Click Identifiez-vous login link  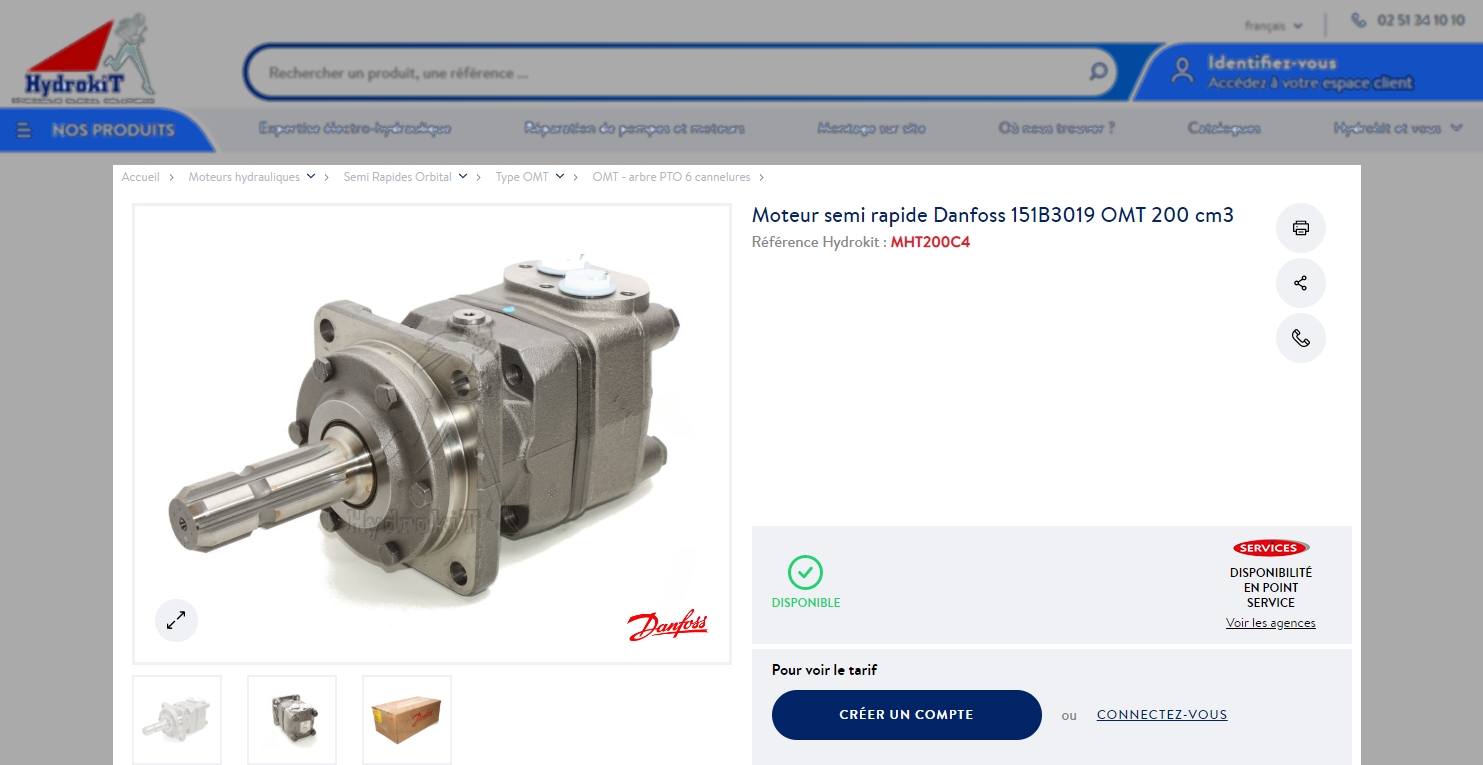(1271, 63)
